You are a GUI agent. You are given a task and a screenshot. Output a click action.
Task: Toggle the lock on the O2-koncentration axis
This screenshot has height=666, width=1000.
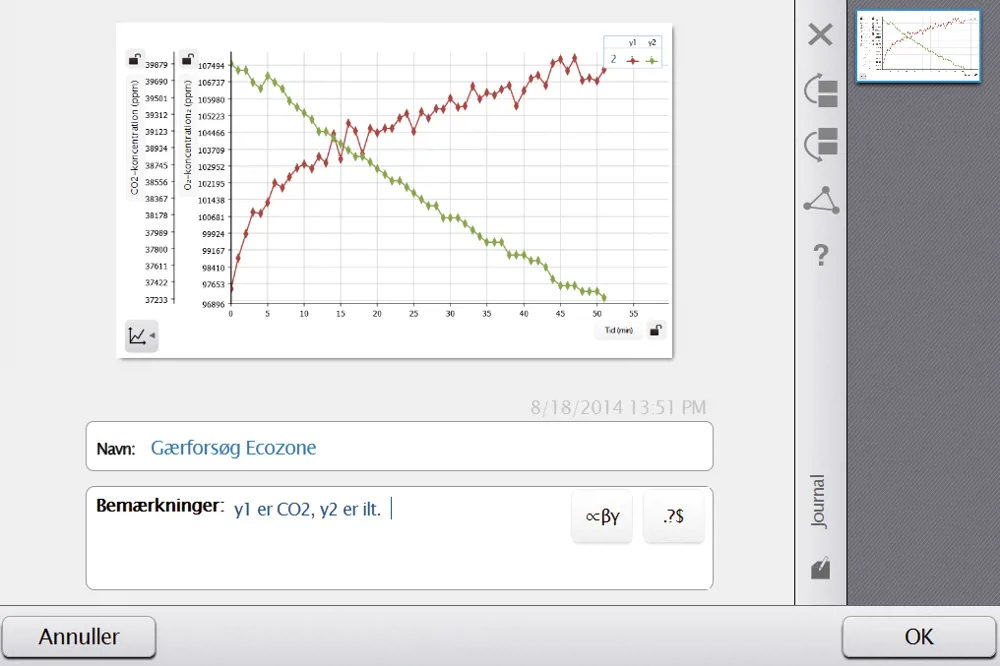(188, 59)
